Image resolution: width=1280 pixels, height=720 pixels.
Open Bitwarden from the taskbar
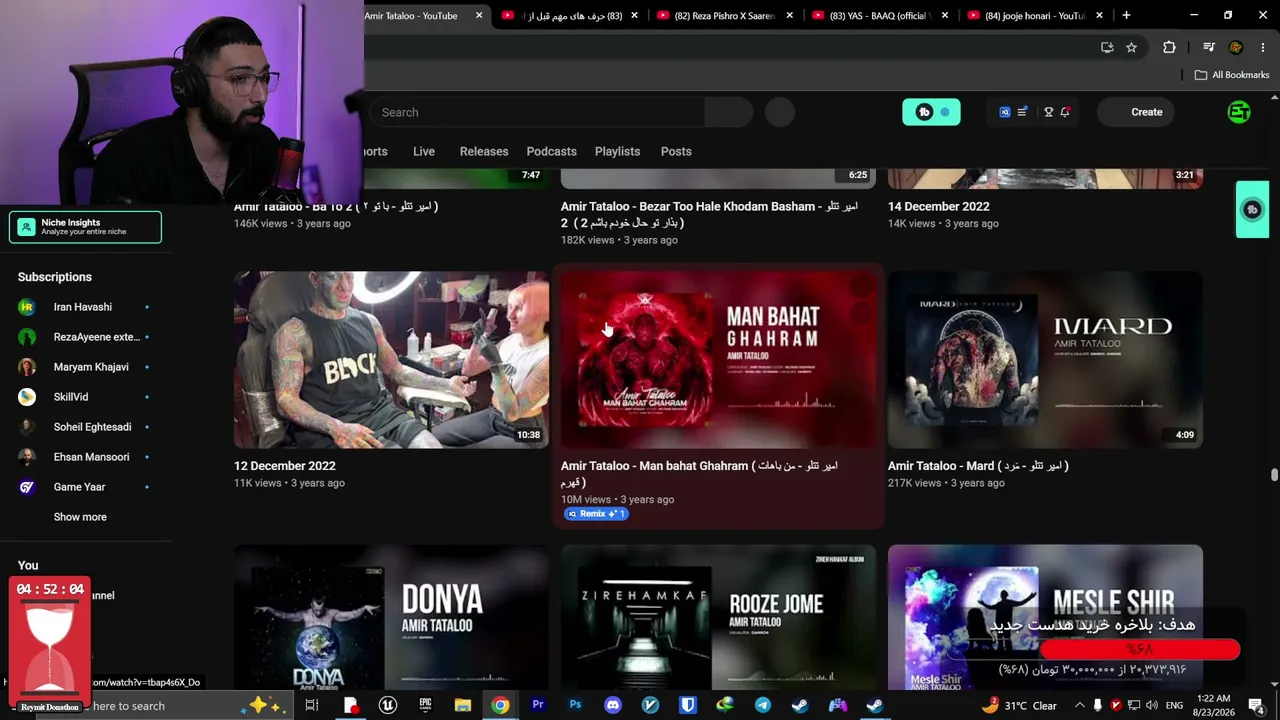point(688,705)
